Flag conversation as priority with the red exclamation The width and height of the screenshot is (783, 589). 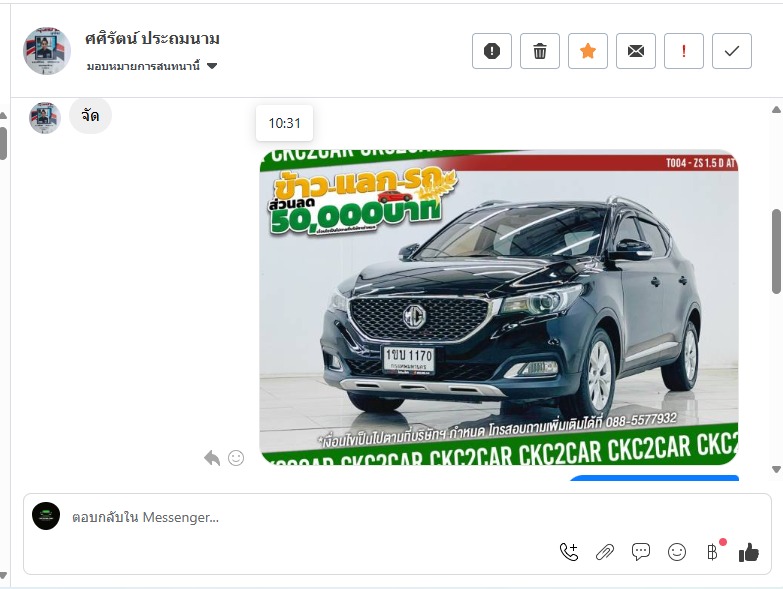(684, 51)
